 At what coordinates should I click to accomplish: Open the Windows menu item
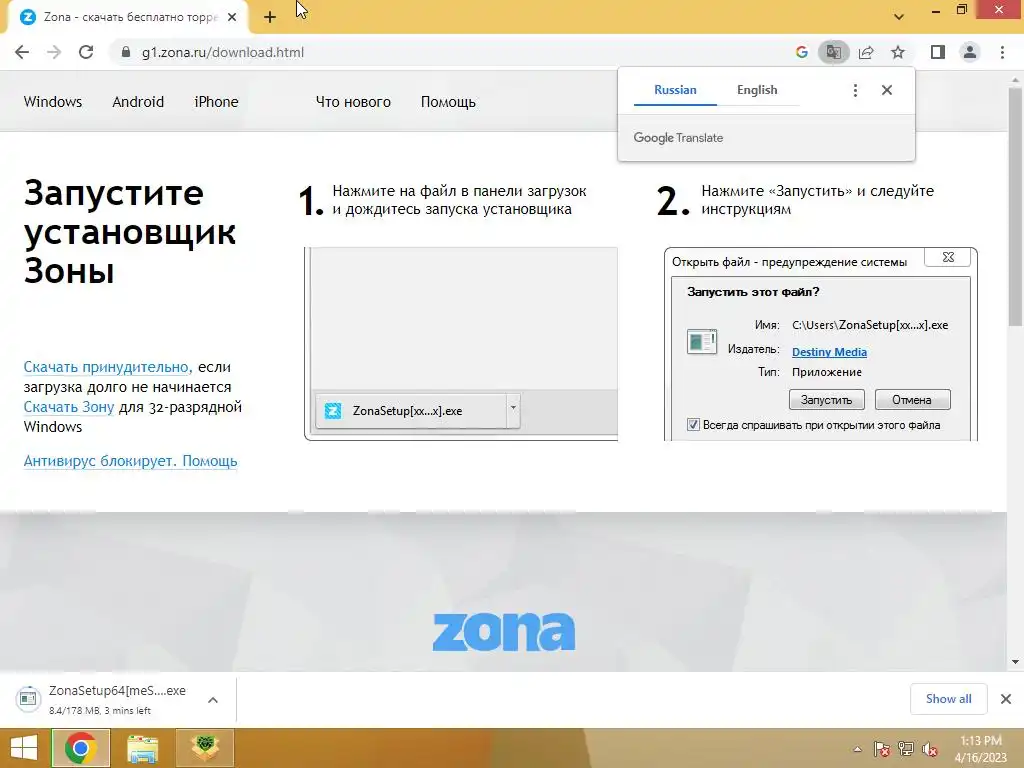(x=53, y=102)
